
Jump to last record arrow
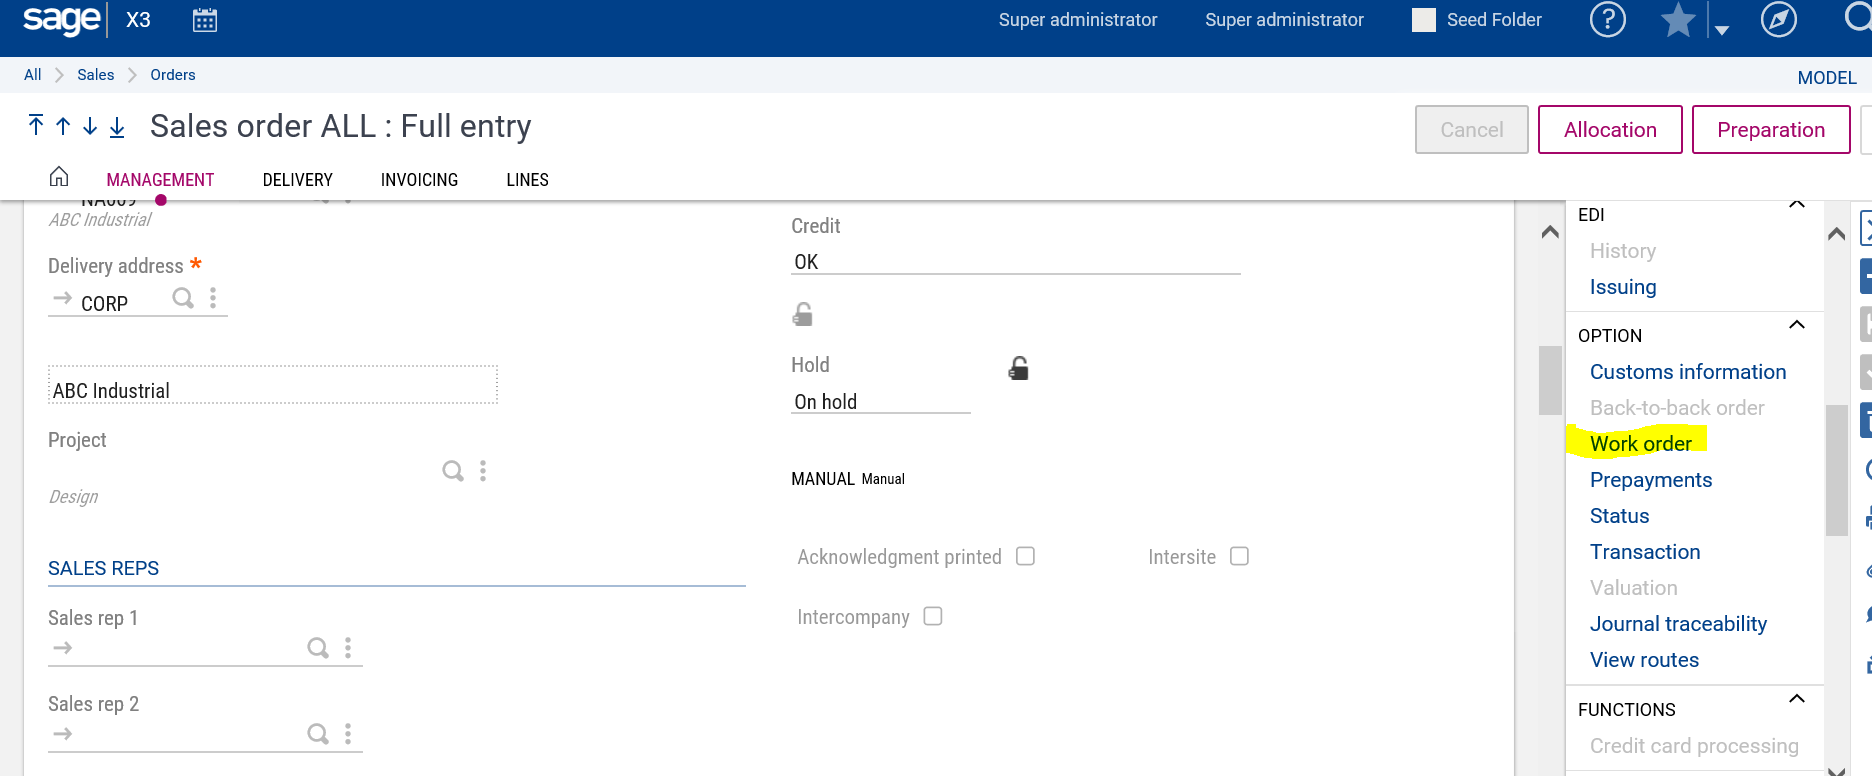(x=117, y=126)
